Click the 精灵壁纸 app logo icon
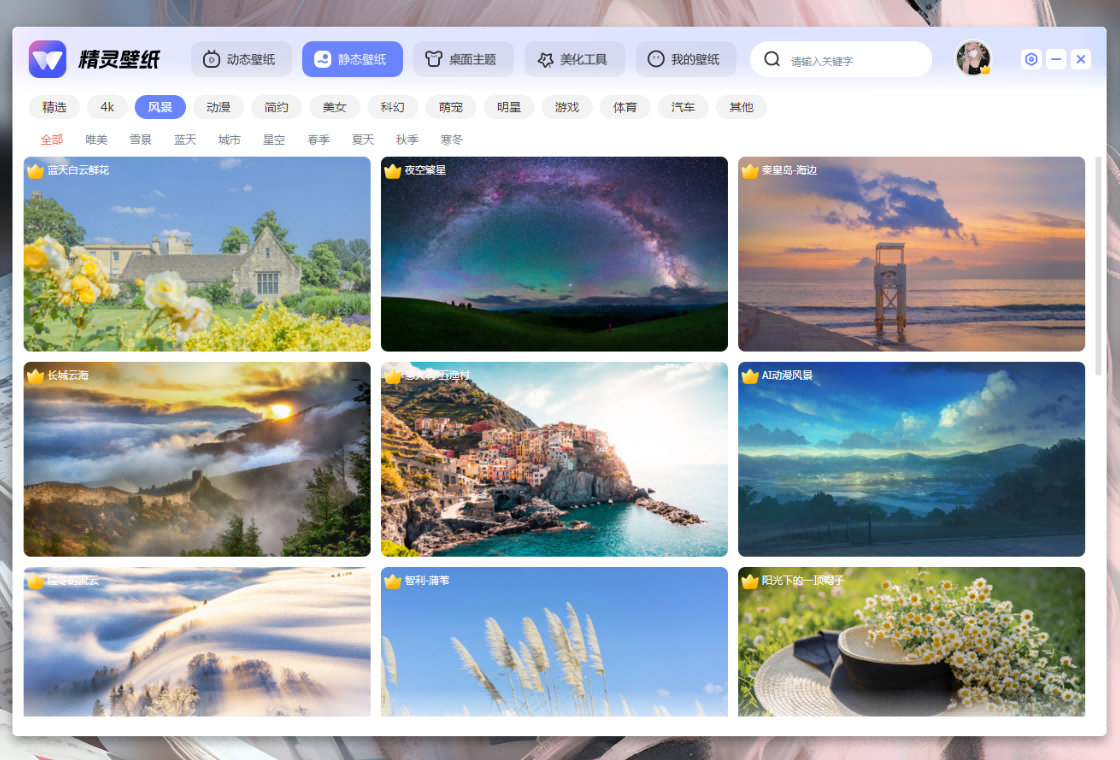The height and width of the screenshot is (760, 1120). coord(48,59)
